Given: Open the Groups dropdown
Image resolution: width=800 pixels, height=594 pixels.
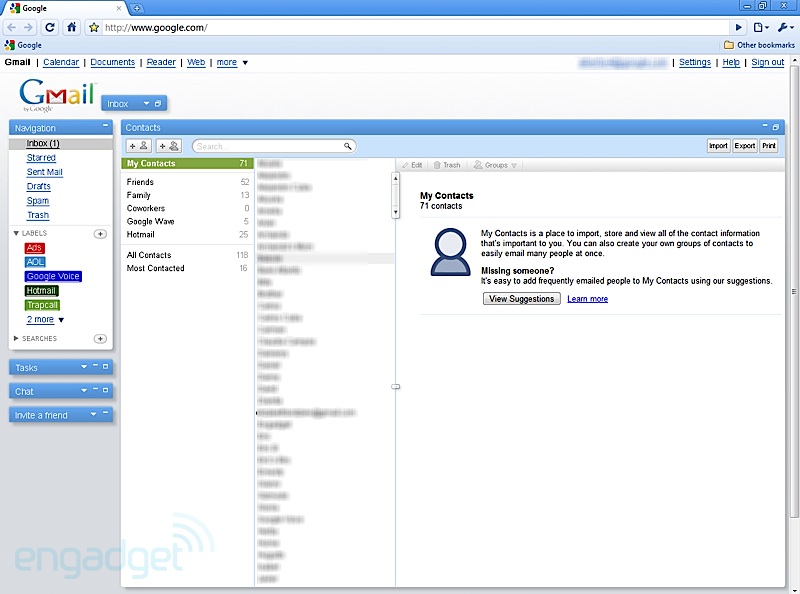Looking at the screenshot, I should 495,165.
